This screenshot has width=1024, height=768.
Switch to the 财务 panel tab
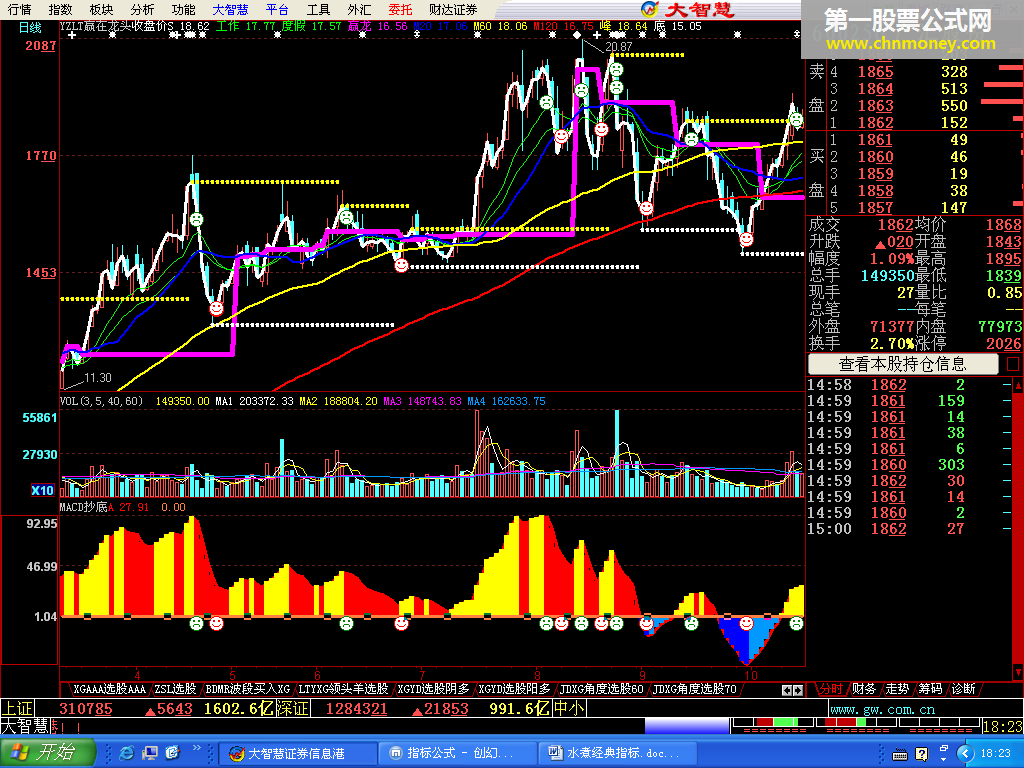pyautogui.click(x=863, y=689)
